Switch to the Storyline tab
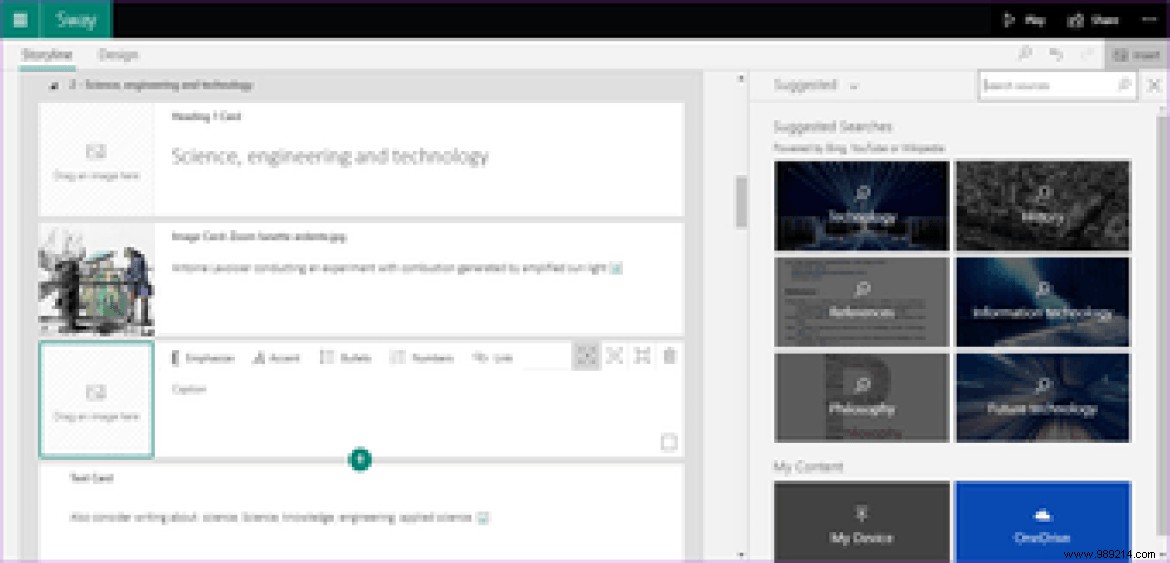The height and width of the screenshot is (563, 1170). (x=47, y=54)
